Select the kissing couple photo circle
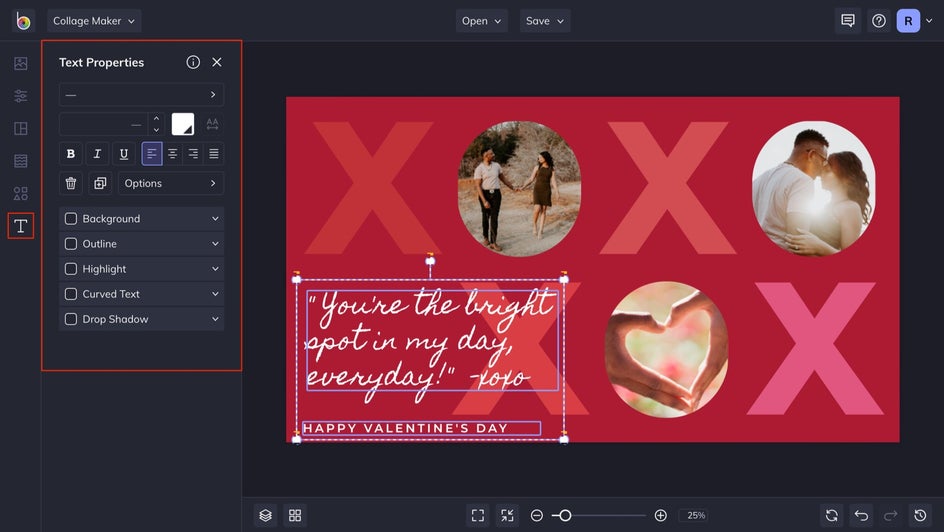This screenshot has width=944, height=532. pyautogui.click(x=814, y=188)
